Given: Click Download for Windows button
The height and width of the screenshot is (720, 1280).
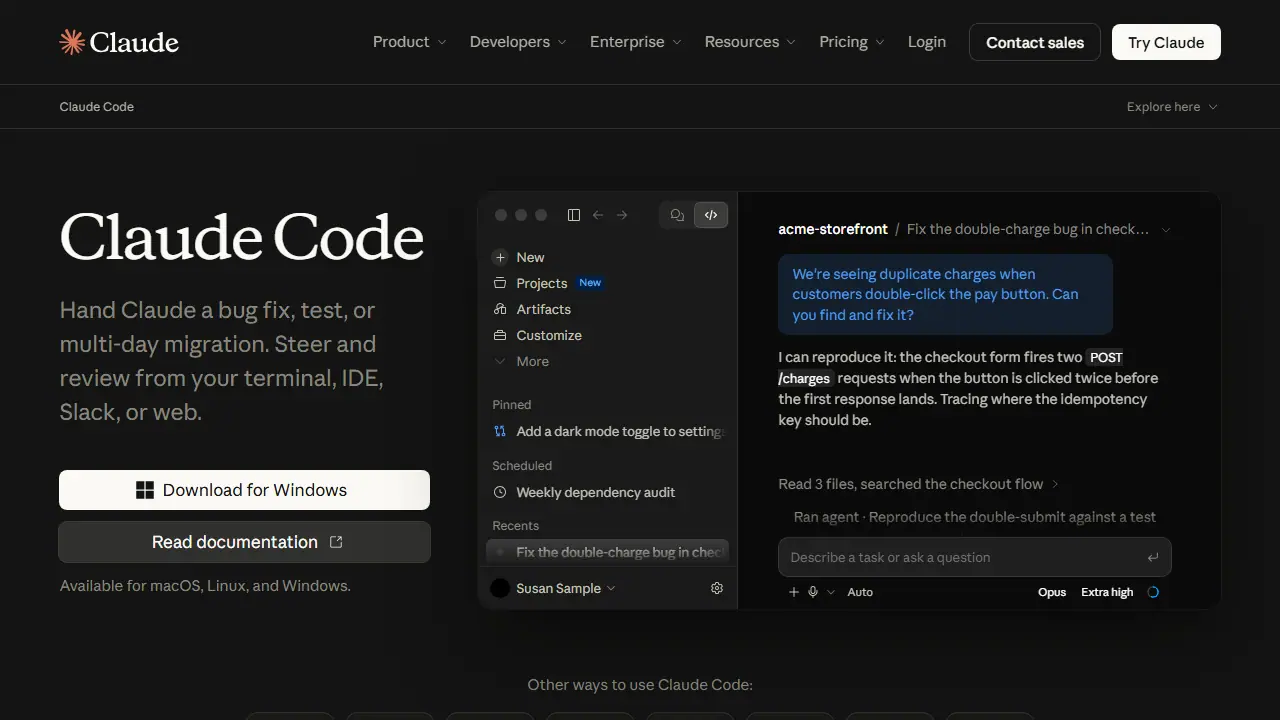Looking at the screenshot, I should (x=244, y=490).
